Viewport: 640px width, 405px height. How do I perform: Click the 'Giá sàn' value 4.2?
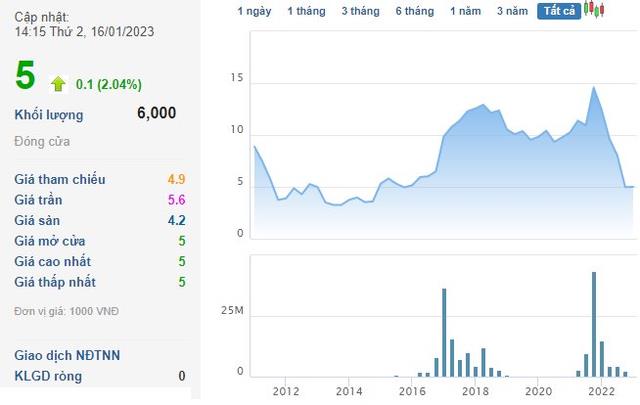click(176, 221)
